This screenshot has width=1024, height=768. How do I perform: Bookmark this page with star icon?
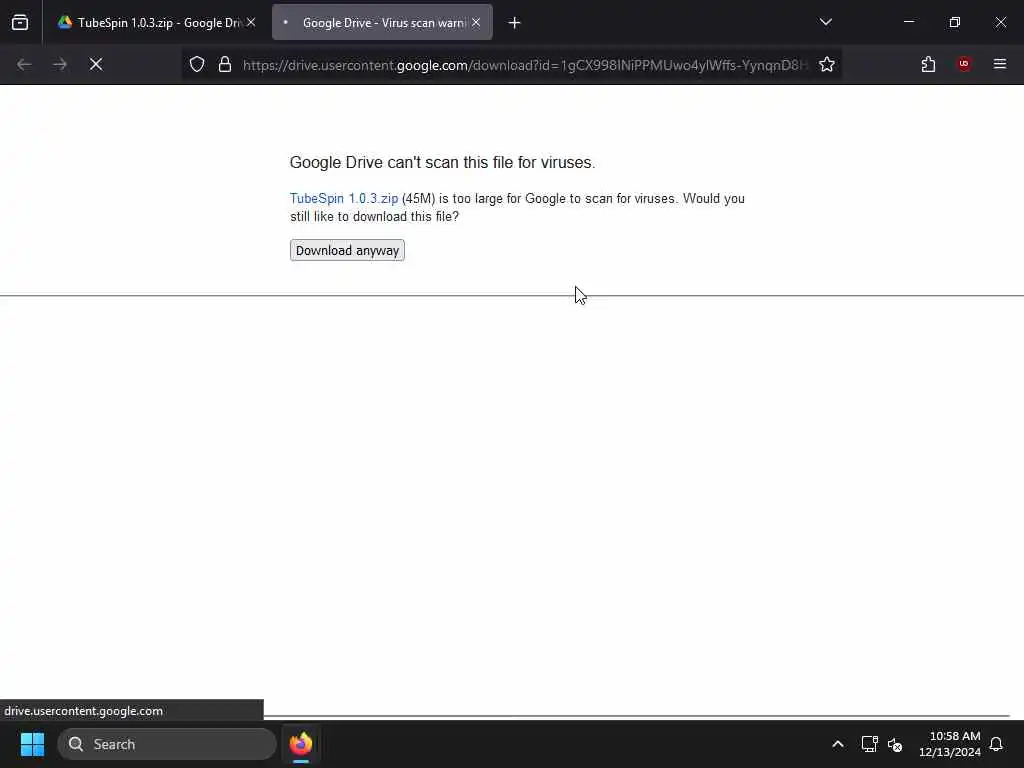827,64
